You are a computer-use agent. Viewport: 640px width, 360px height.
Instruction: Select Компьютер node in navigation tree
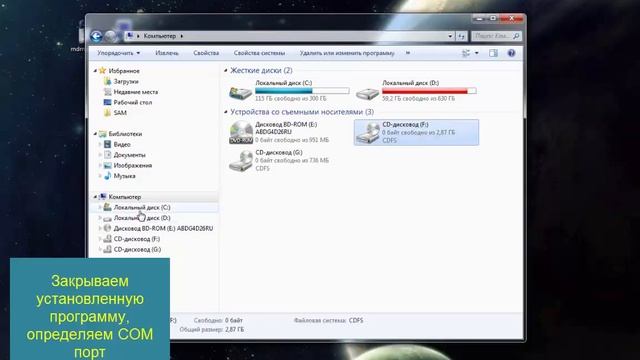[124, 197]
